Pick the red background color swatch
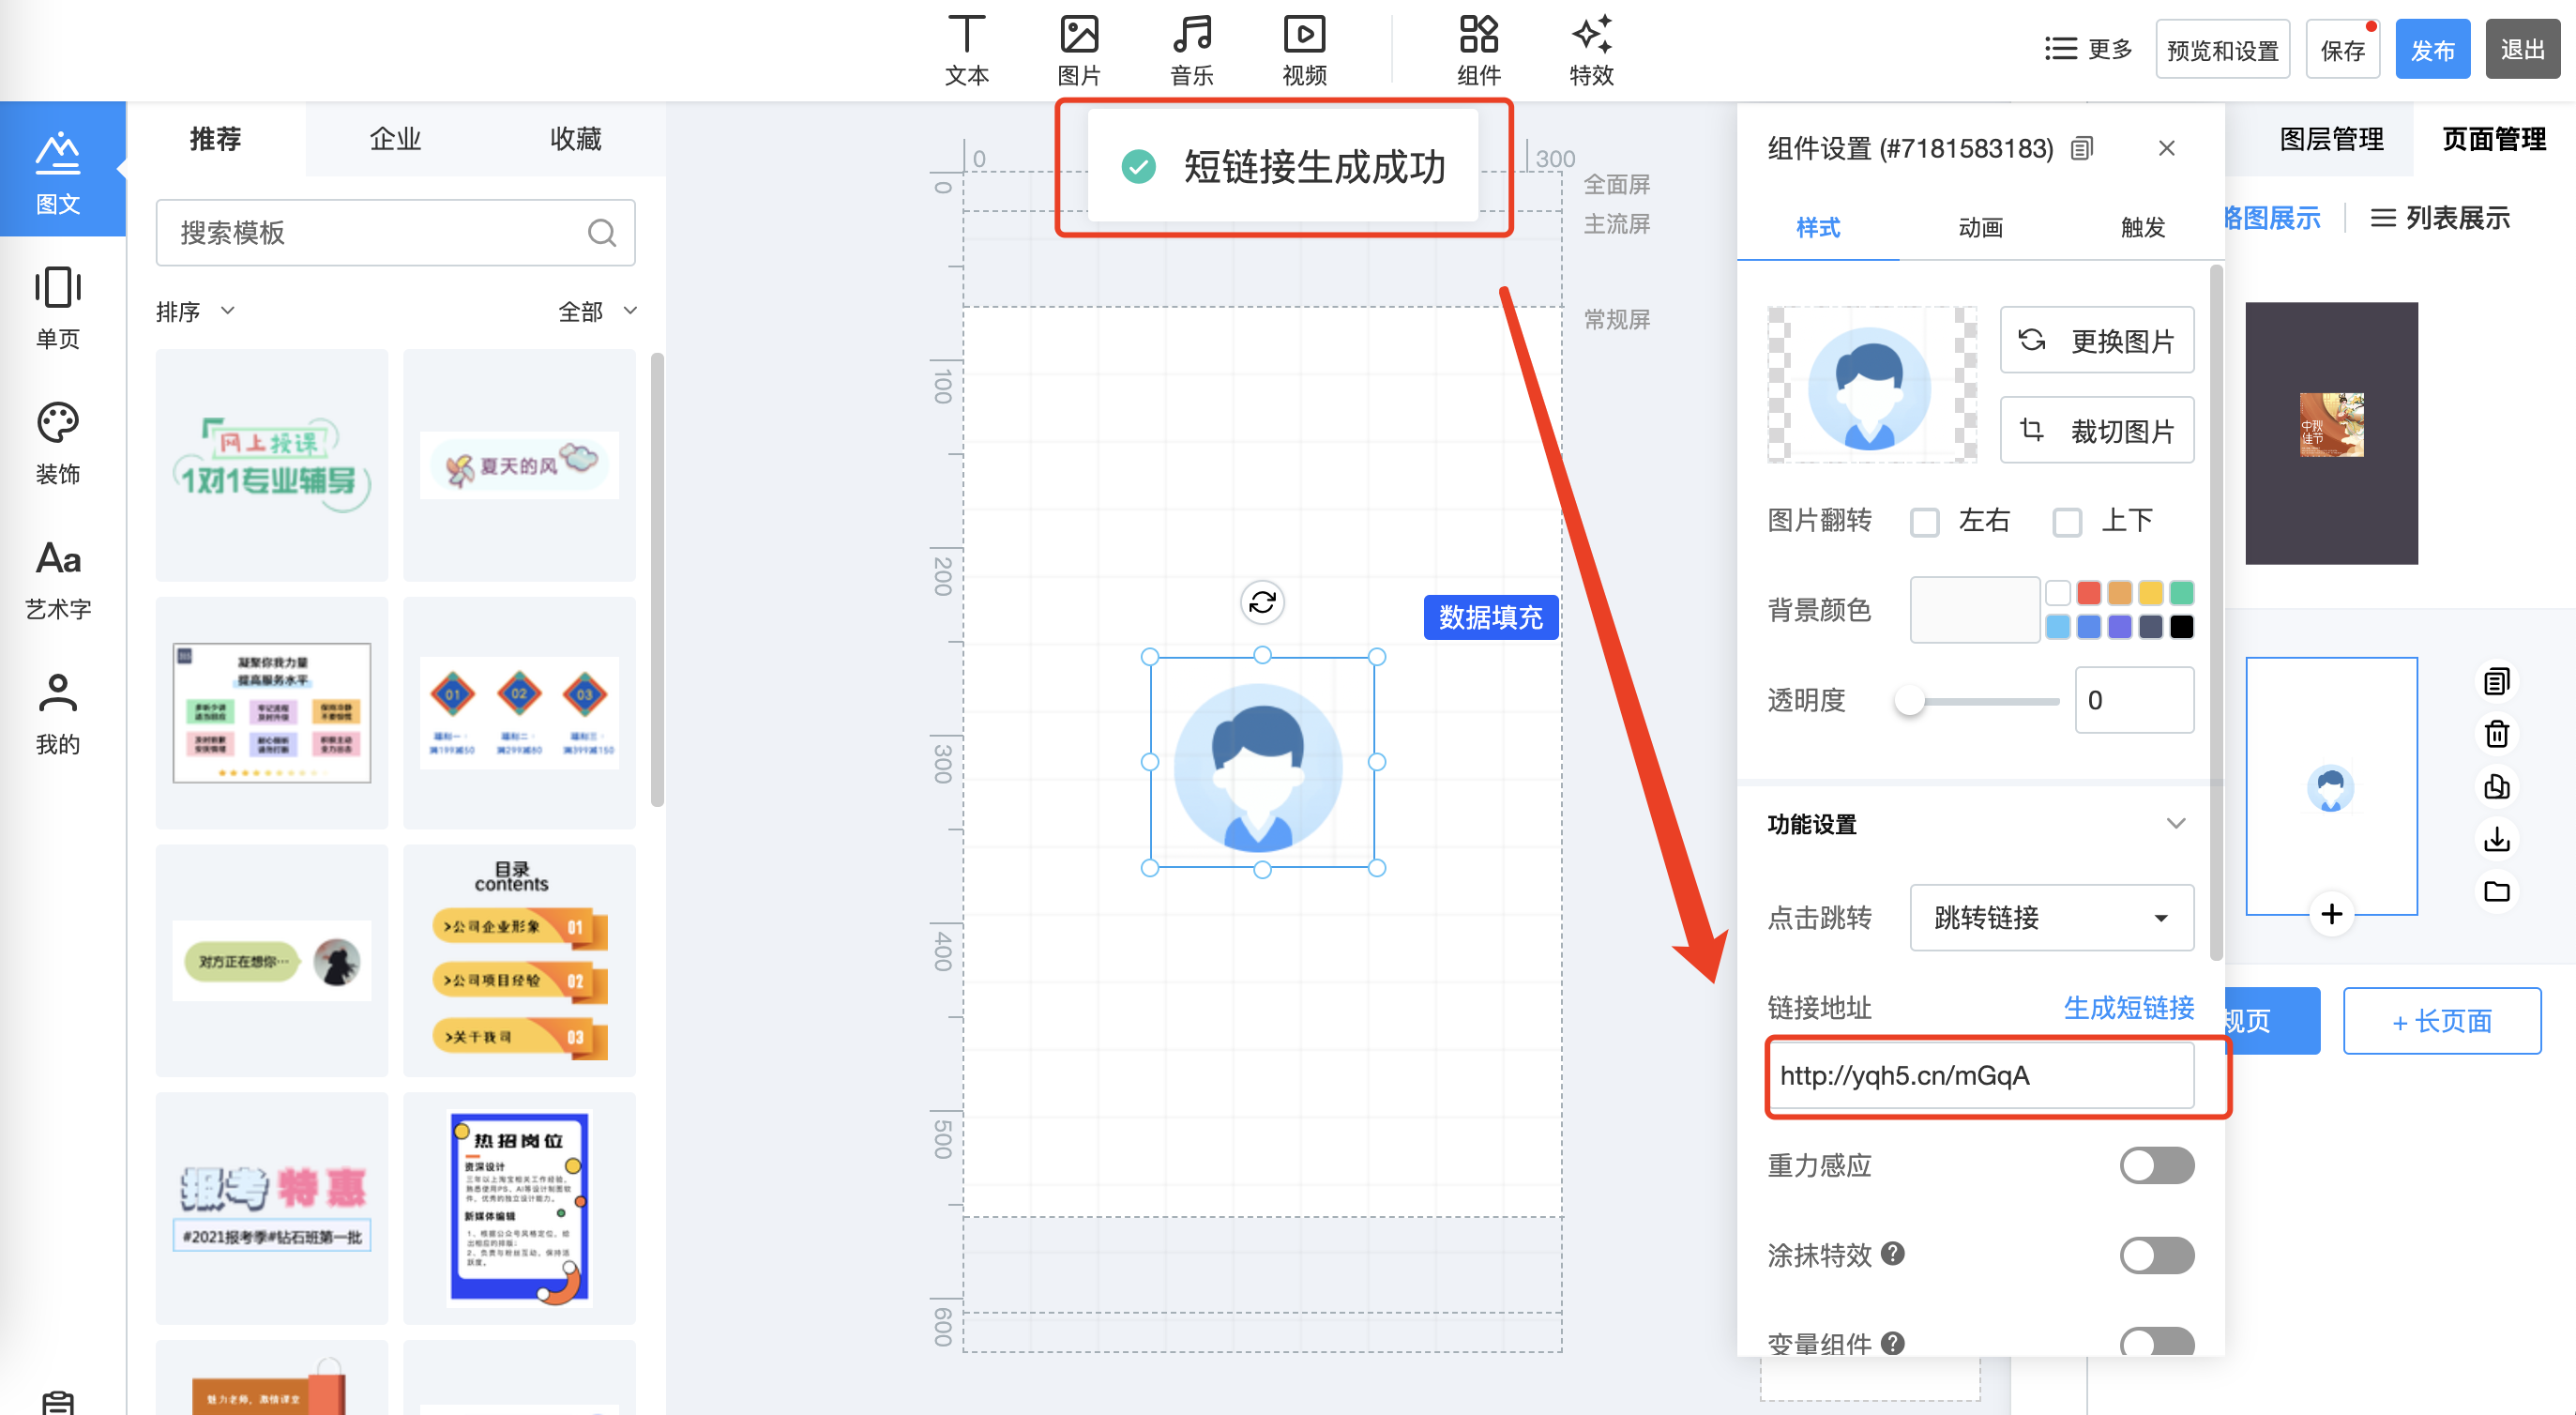The width and height of the screenshot is (2576, 1415). (2088, 593)
